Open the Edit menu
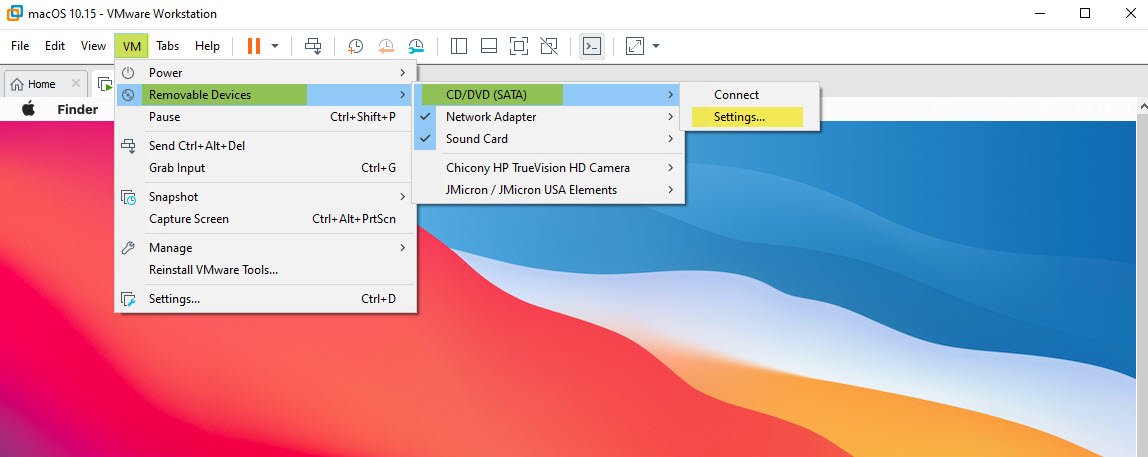Screen dimensions: 1148x457 click(x=55, y=46)
